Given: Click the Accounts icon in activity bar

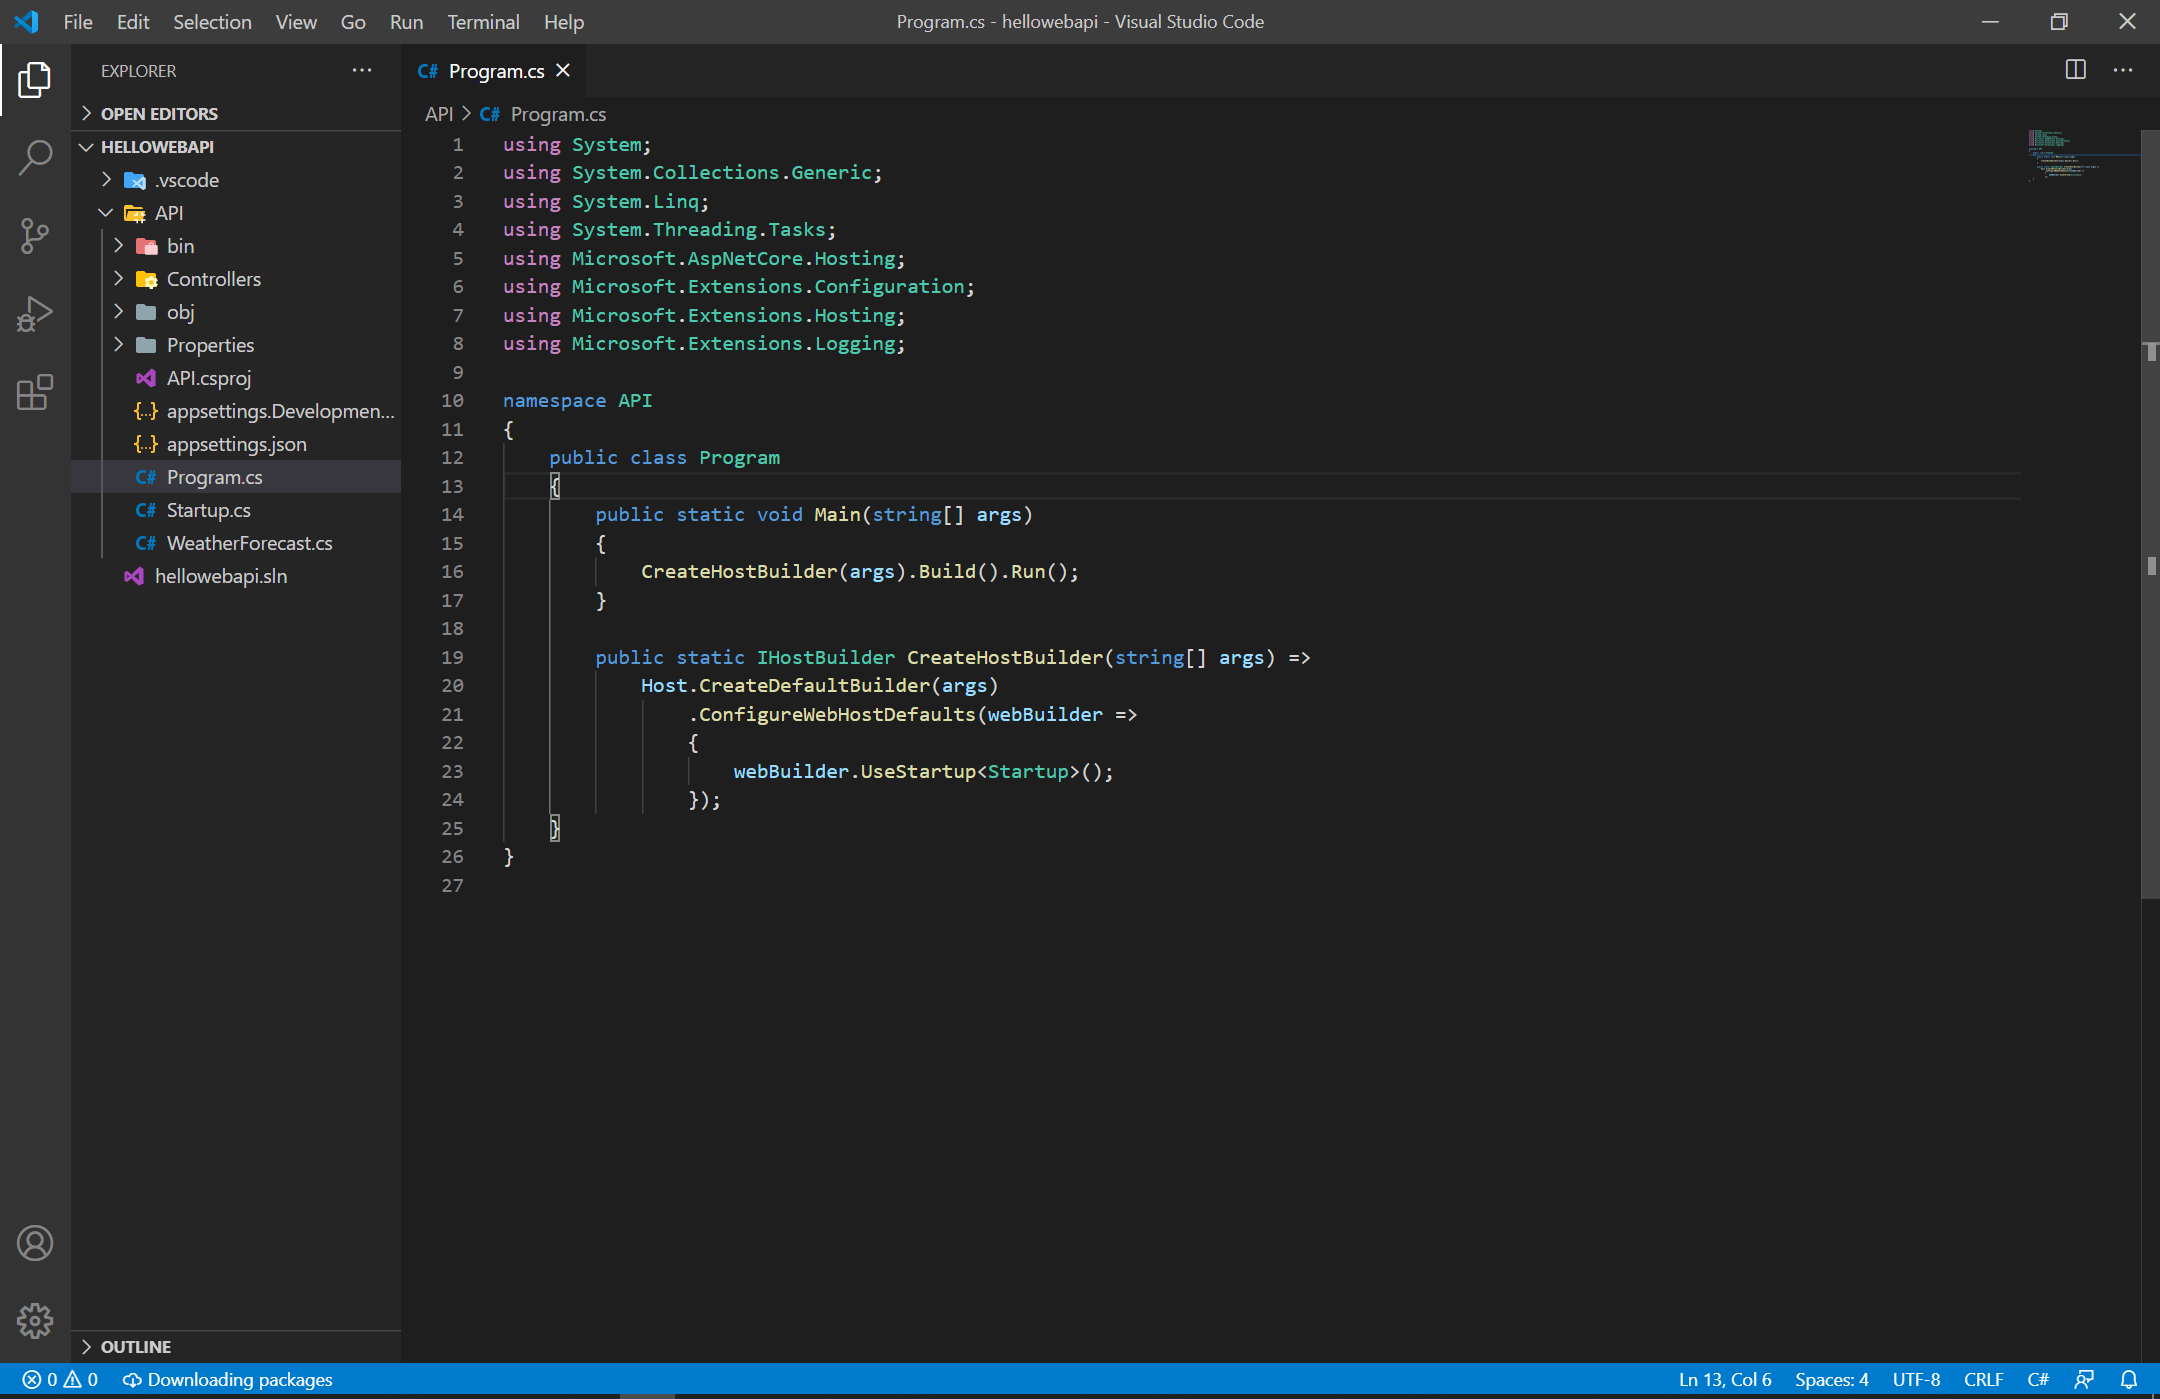Looking at the screenshot, I should pos(35,1242).
